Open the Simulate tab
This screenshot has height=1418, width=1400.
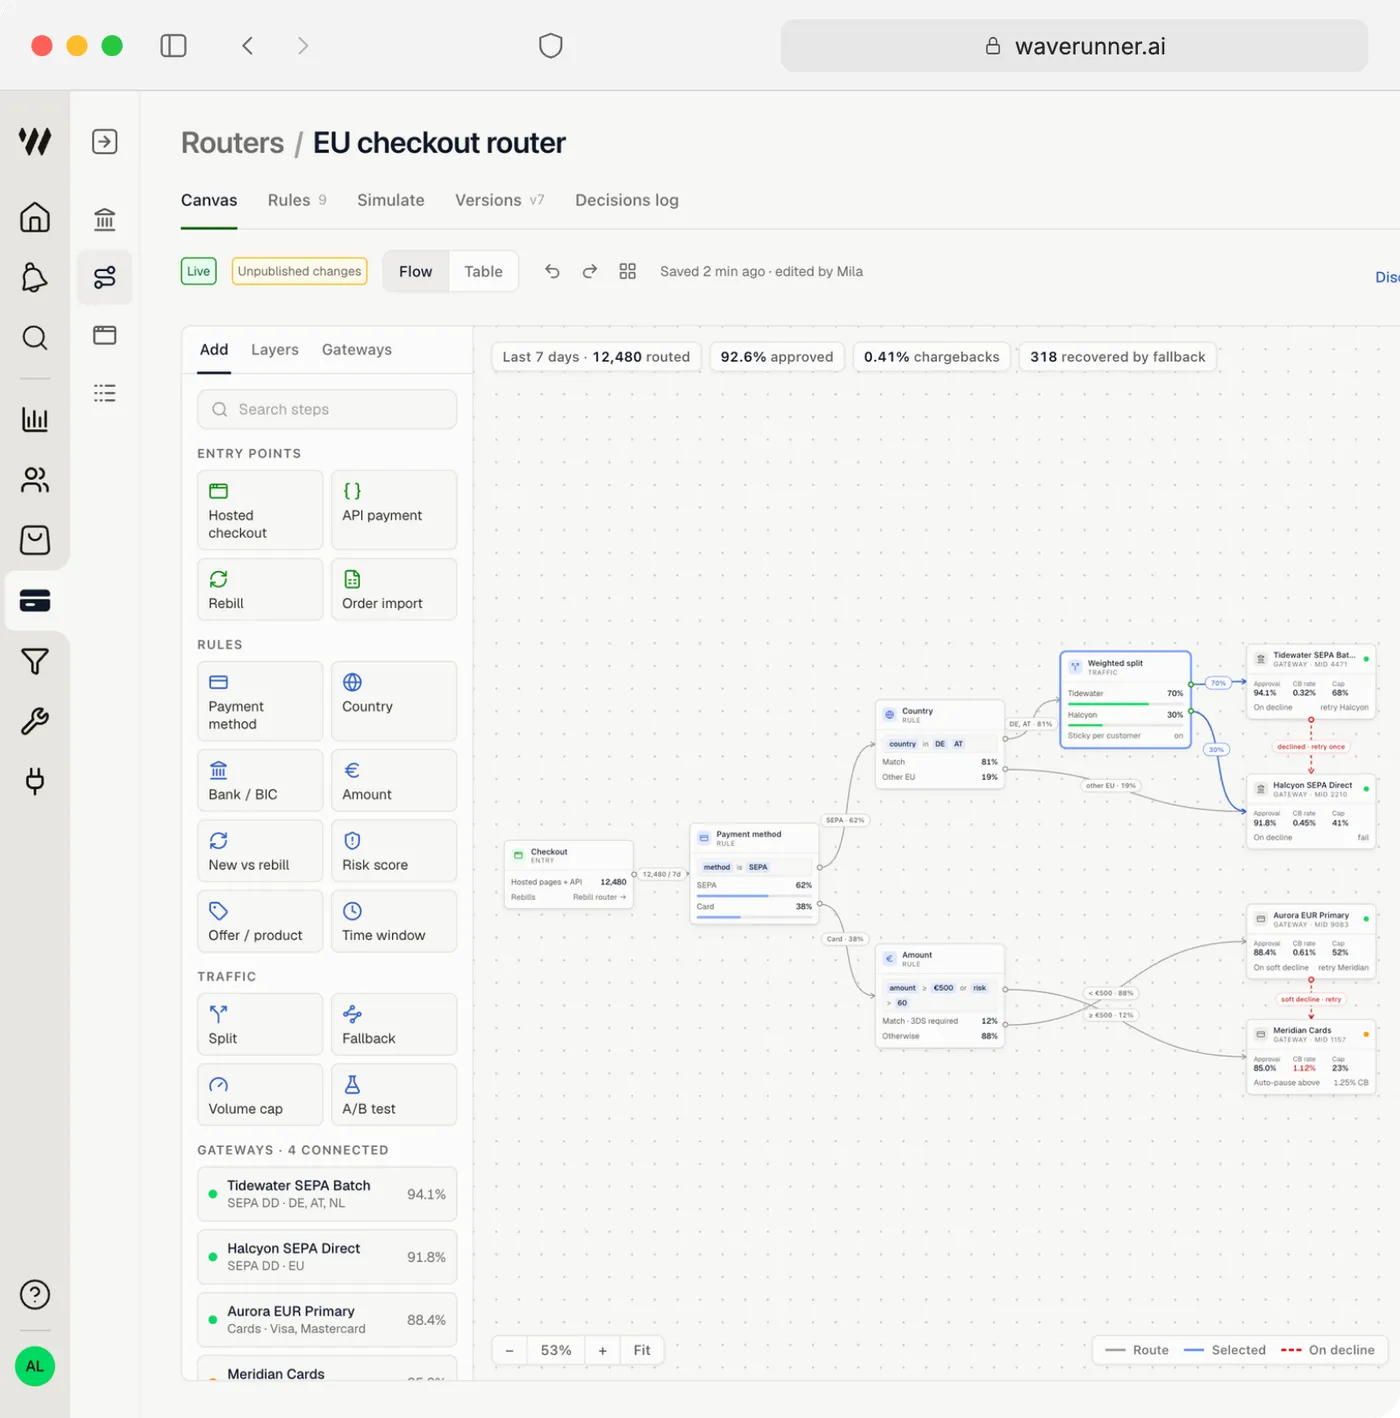[x=391, y=200]
